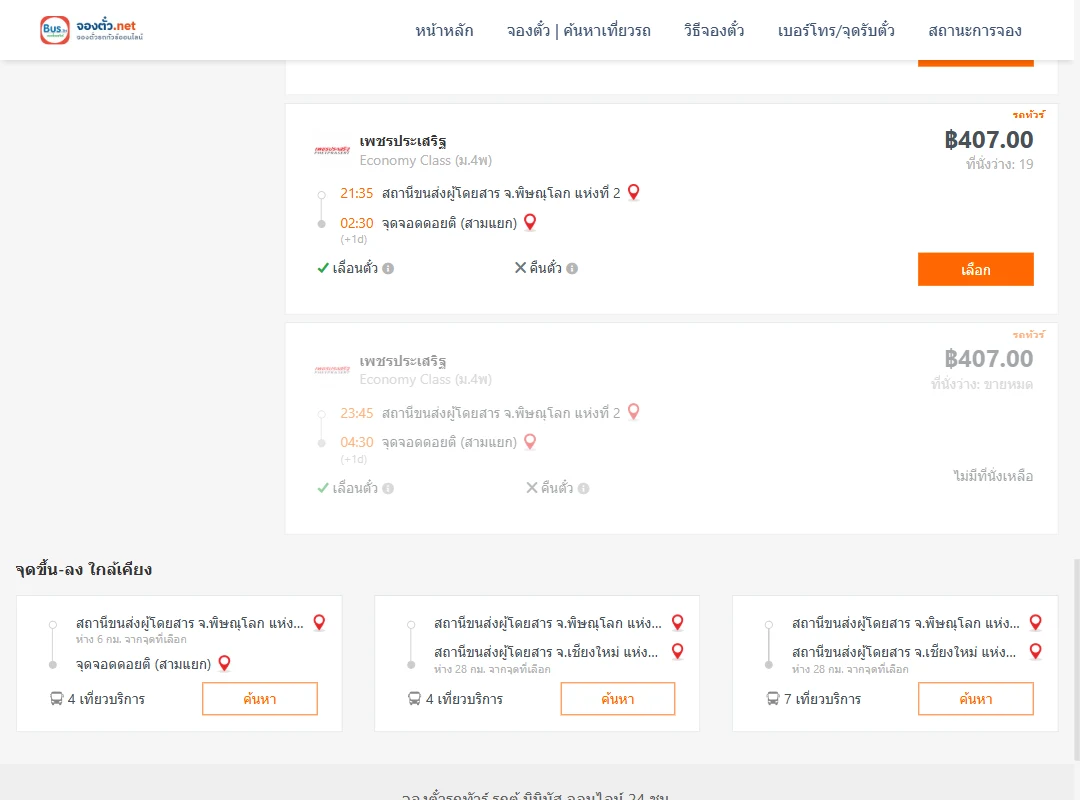
Task: Show เลื่อนตั๋ว info icon on 21:35 trip
Action: pyautogui.click(x=388, y=269)
